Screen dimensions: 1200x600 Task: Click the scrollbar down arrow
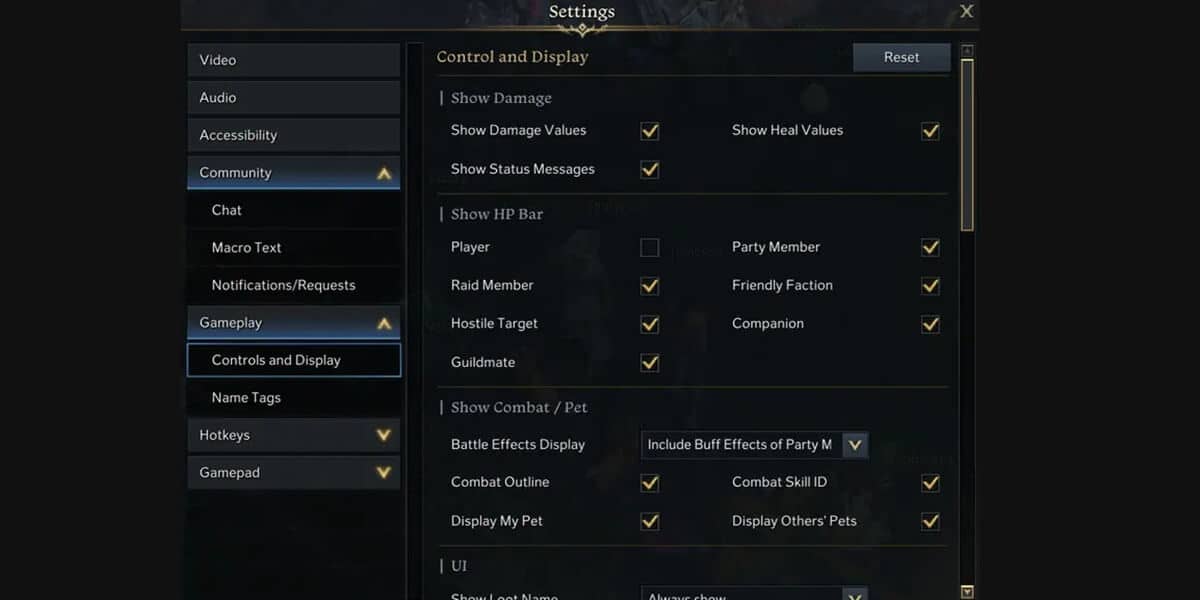point(967,592)
